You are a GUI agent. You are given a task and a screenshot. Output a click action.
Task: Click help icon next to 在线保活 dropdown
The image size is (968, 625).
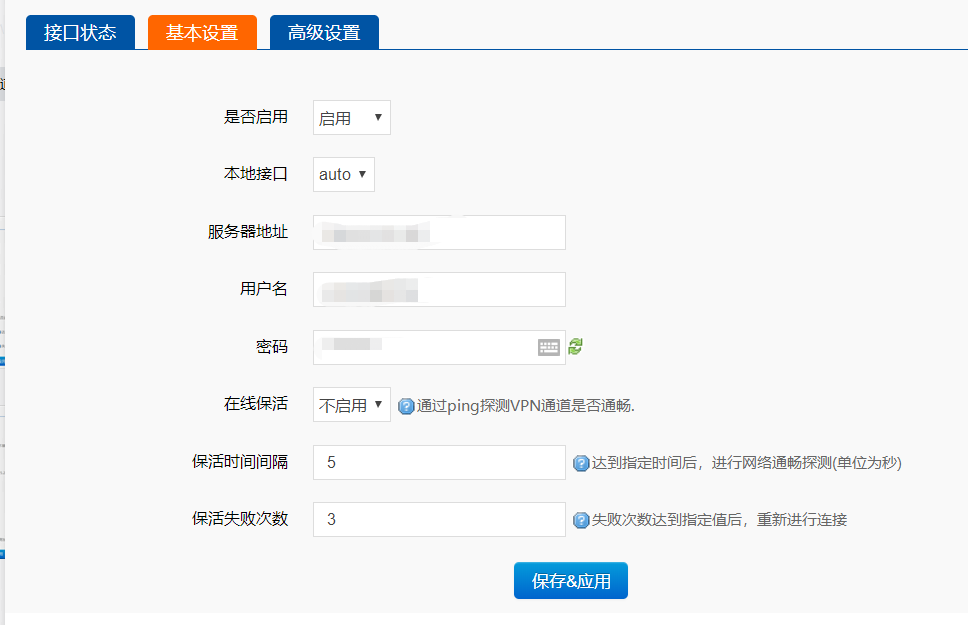click(406, 406)
